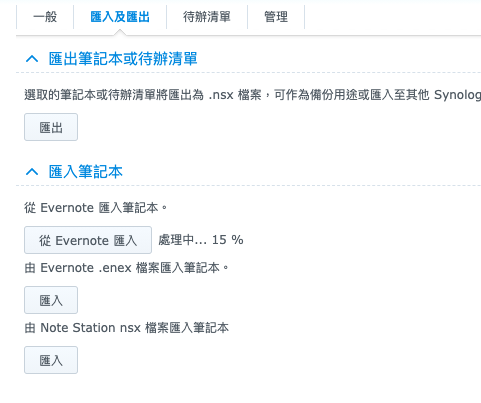Go to the 管理 tab
Screen dimensions: 481x403
pyautogui.click(x=276, y=17)
